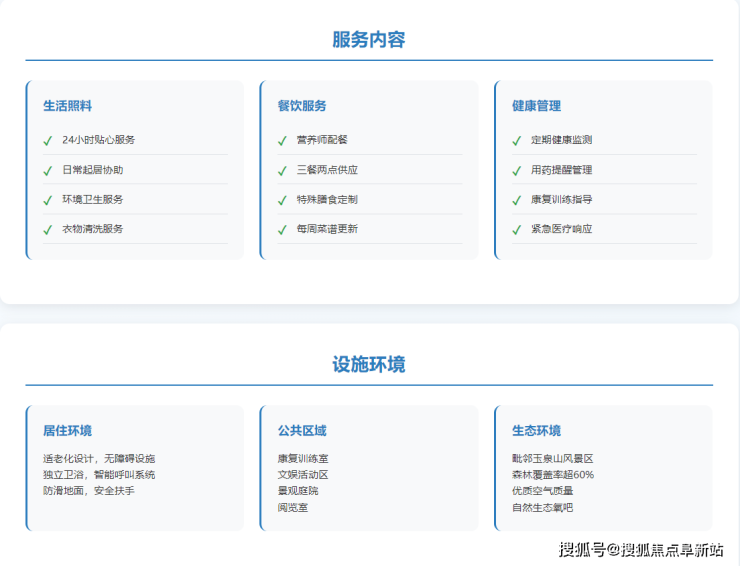
Task: Click the 康复训练指导 list item text
Action: tap(561, 200)
